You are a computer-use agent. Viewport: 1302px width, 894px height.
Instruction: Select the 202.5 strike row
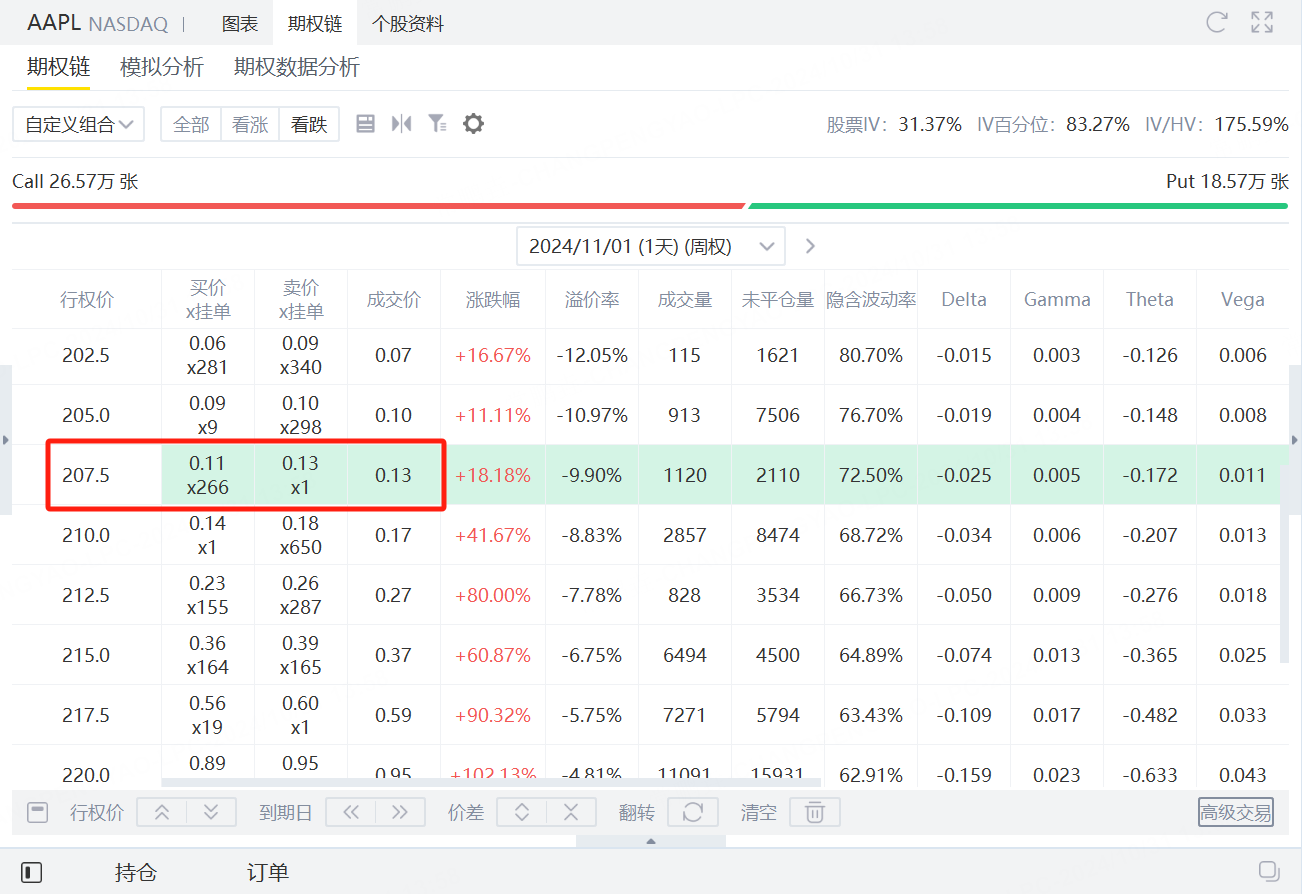pyautogui.click(x=650, y=355)
